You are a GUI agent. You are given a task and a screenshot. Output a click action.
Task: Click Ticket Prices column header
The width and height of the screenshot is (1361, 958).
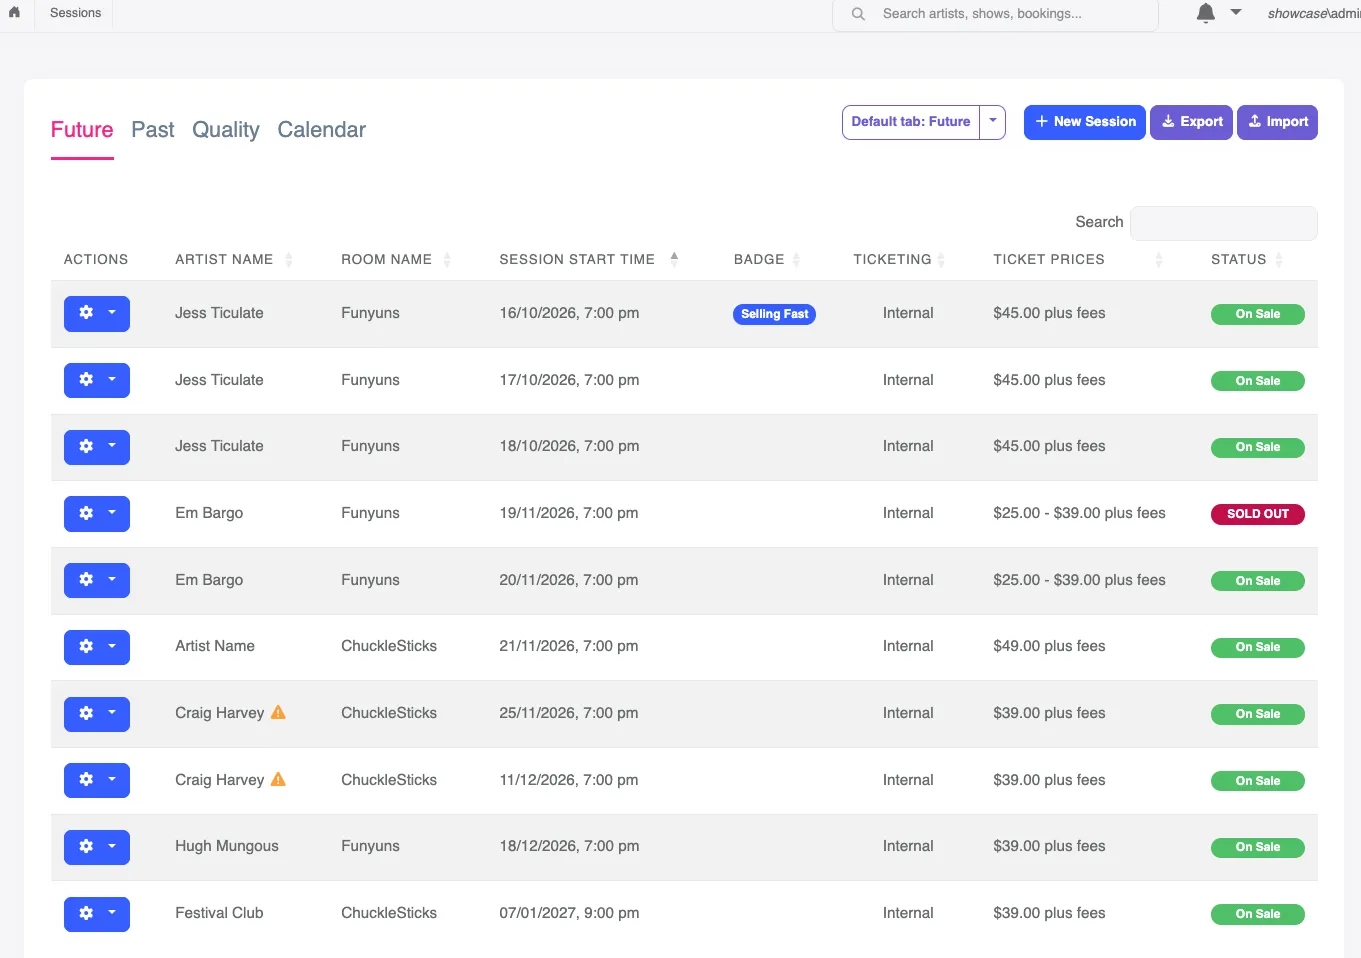coord(1049,259)
